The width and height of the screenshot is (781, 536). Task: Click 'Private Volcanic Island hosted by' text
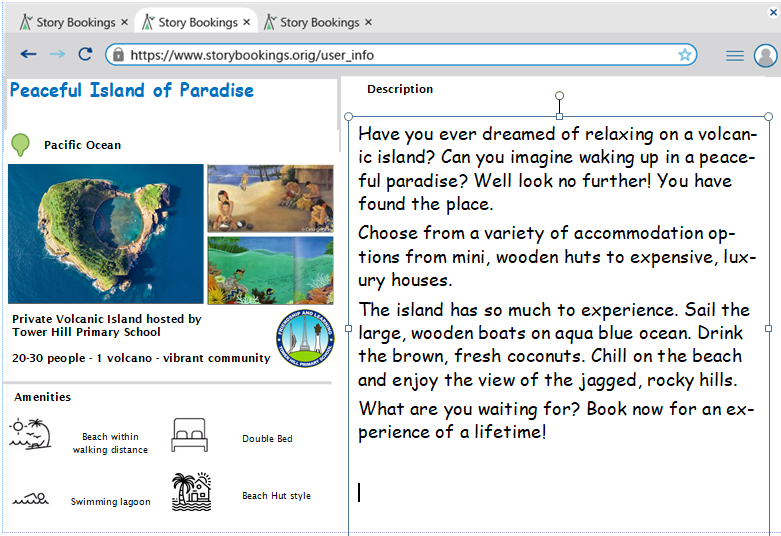pyautogui.click(x=107, y=319)
